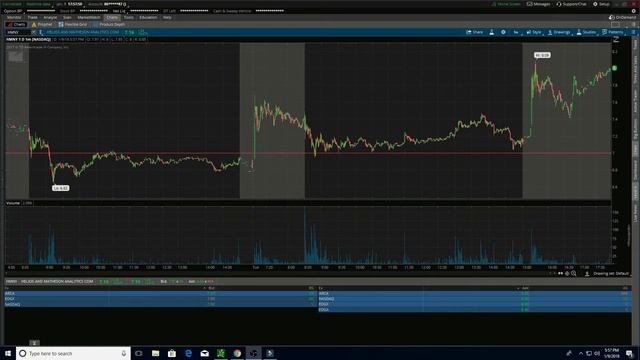Open the Studies dropdown
This screenshot has height=360, width=640.
[x=586, y=32]
